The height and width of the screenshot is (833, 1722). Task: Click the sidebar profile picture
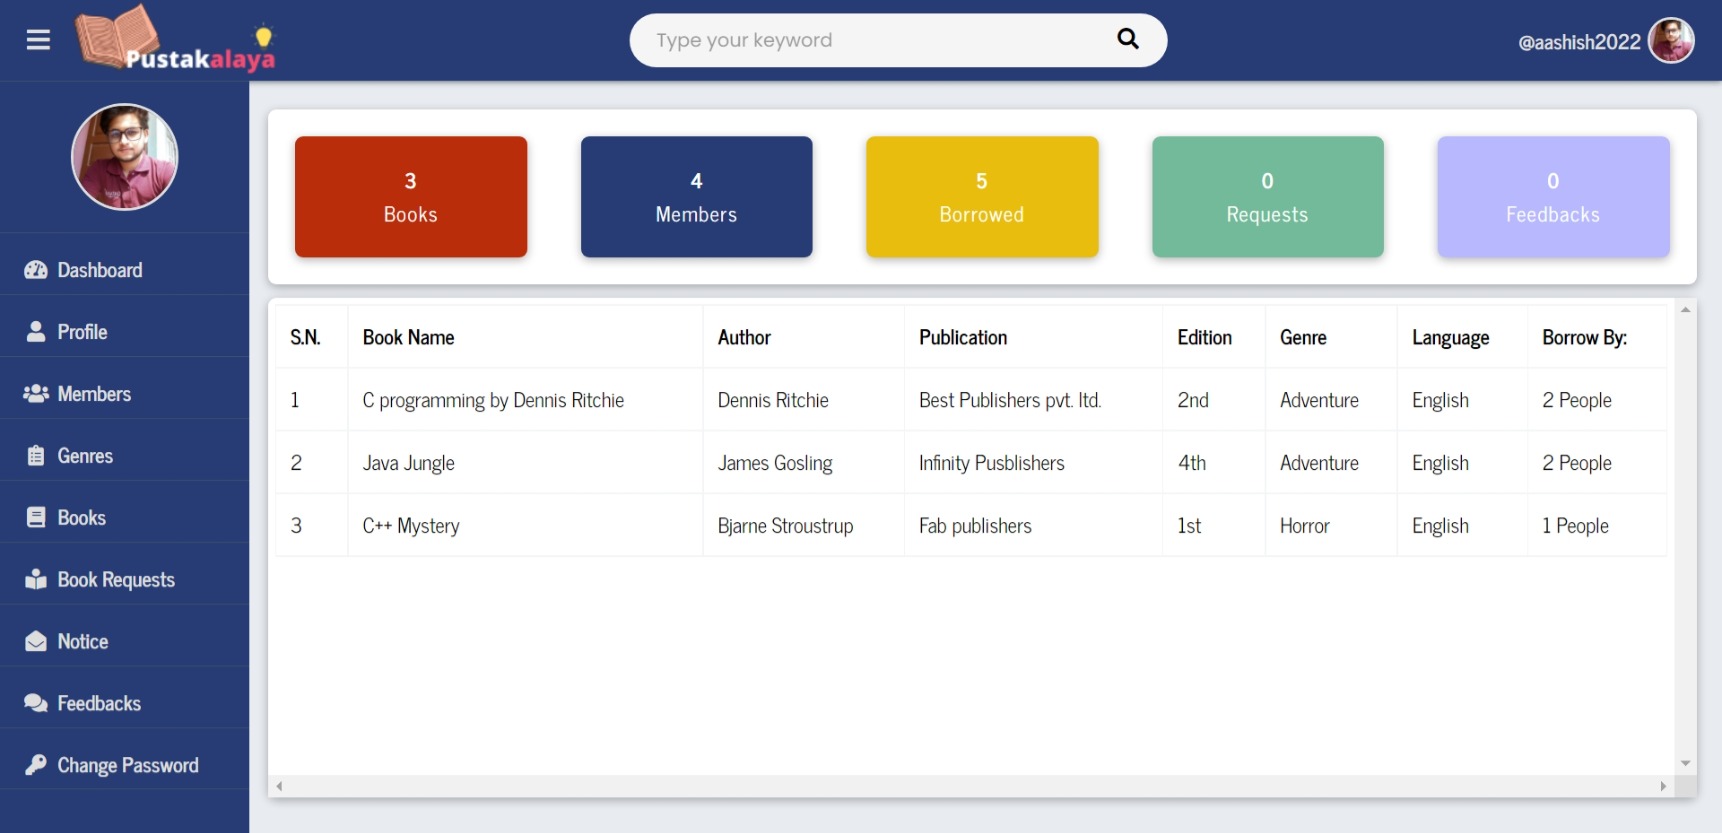point(124,157)
